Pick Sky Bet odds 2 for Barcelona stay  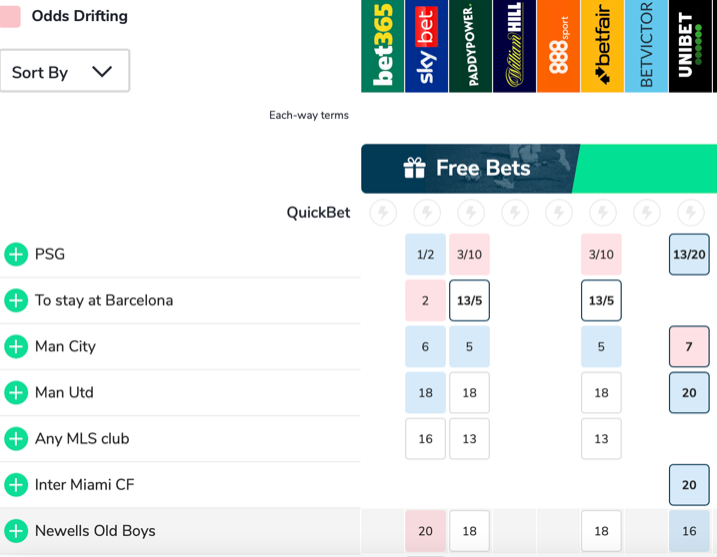pyautogui.click(x=425, y=300)
